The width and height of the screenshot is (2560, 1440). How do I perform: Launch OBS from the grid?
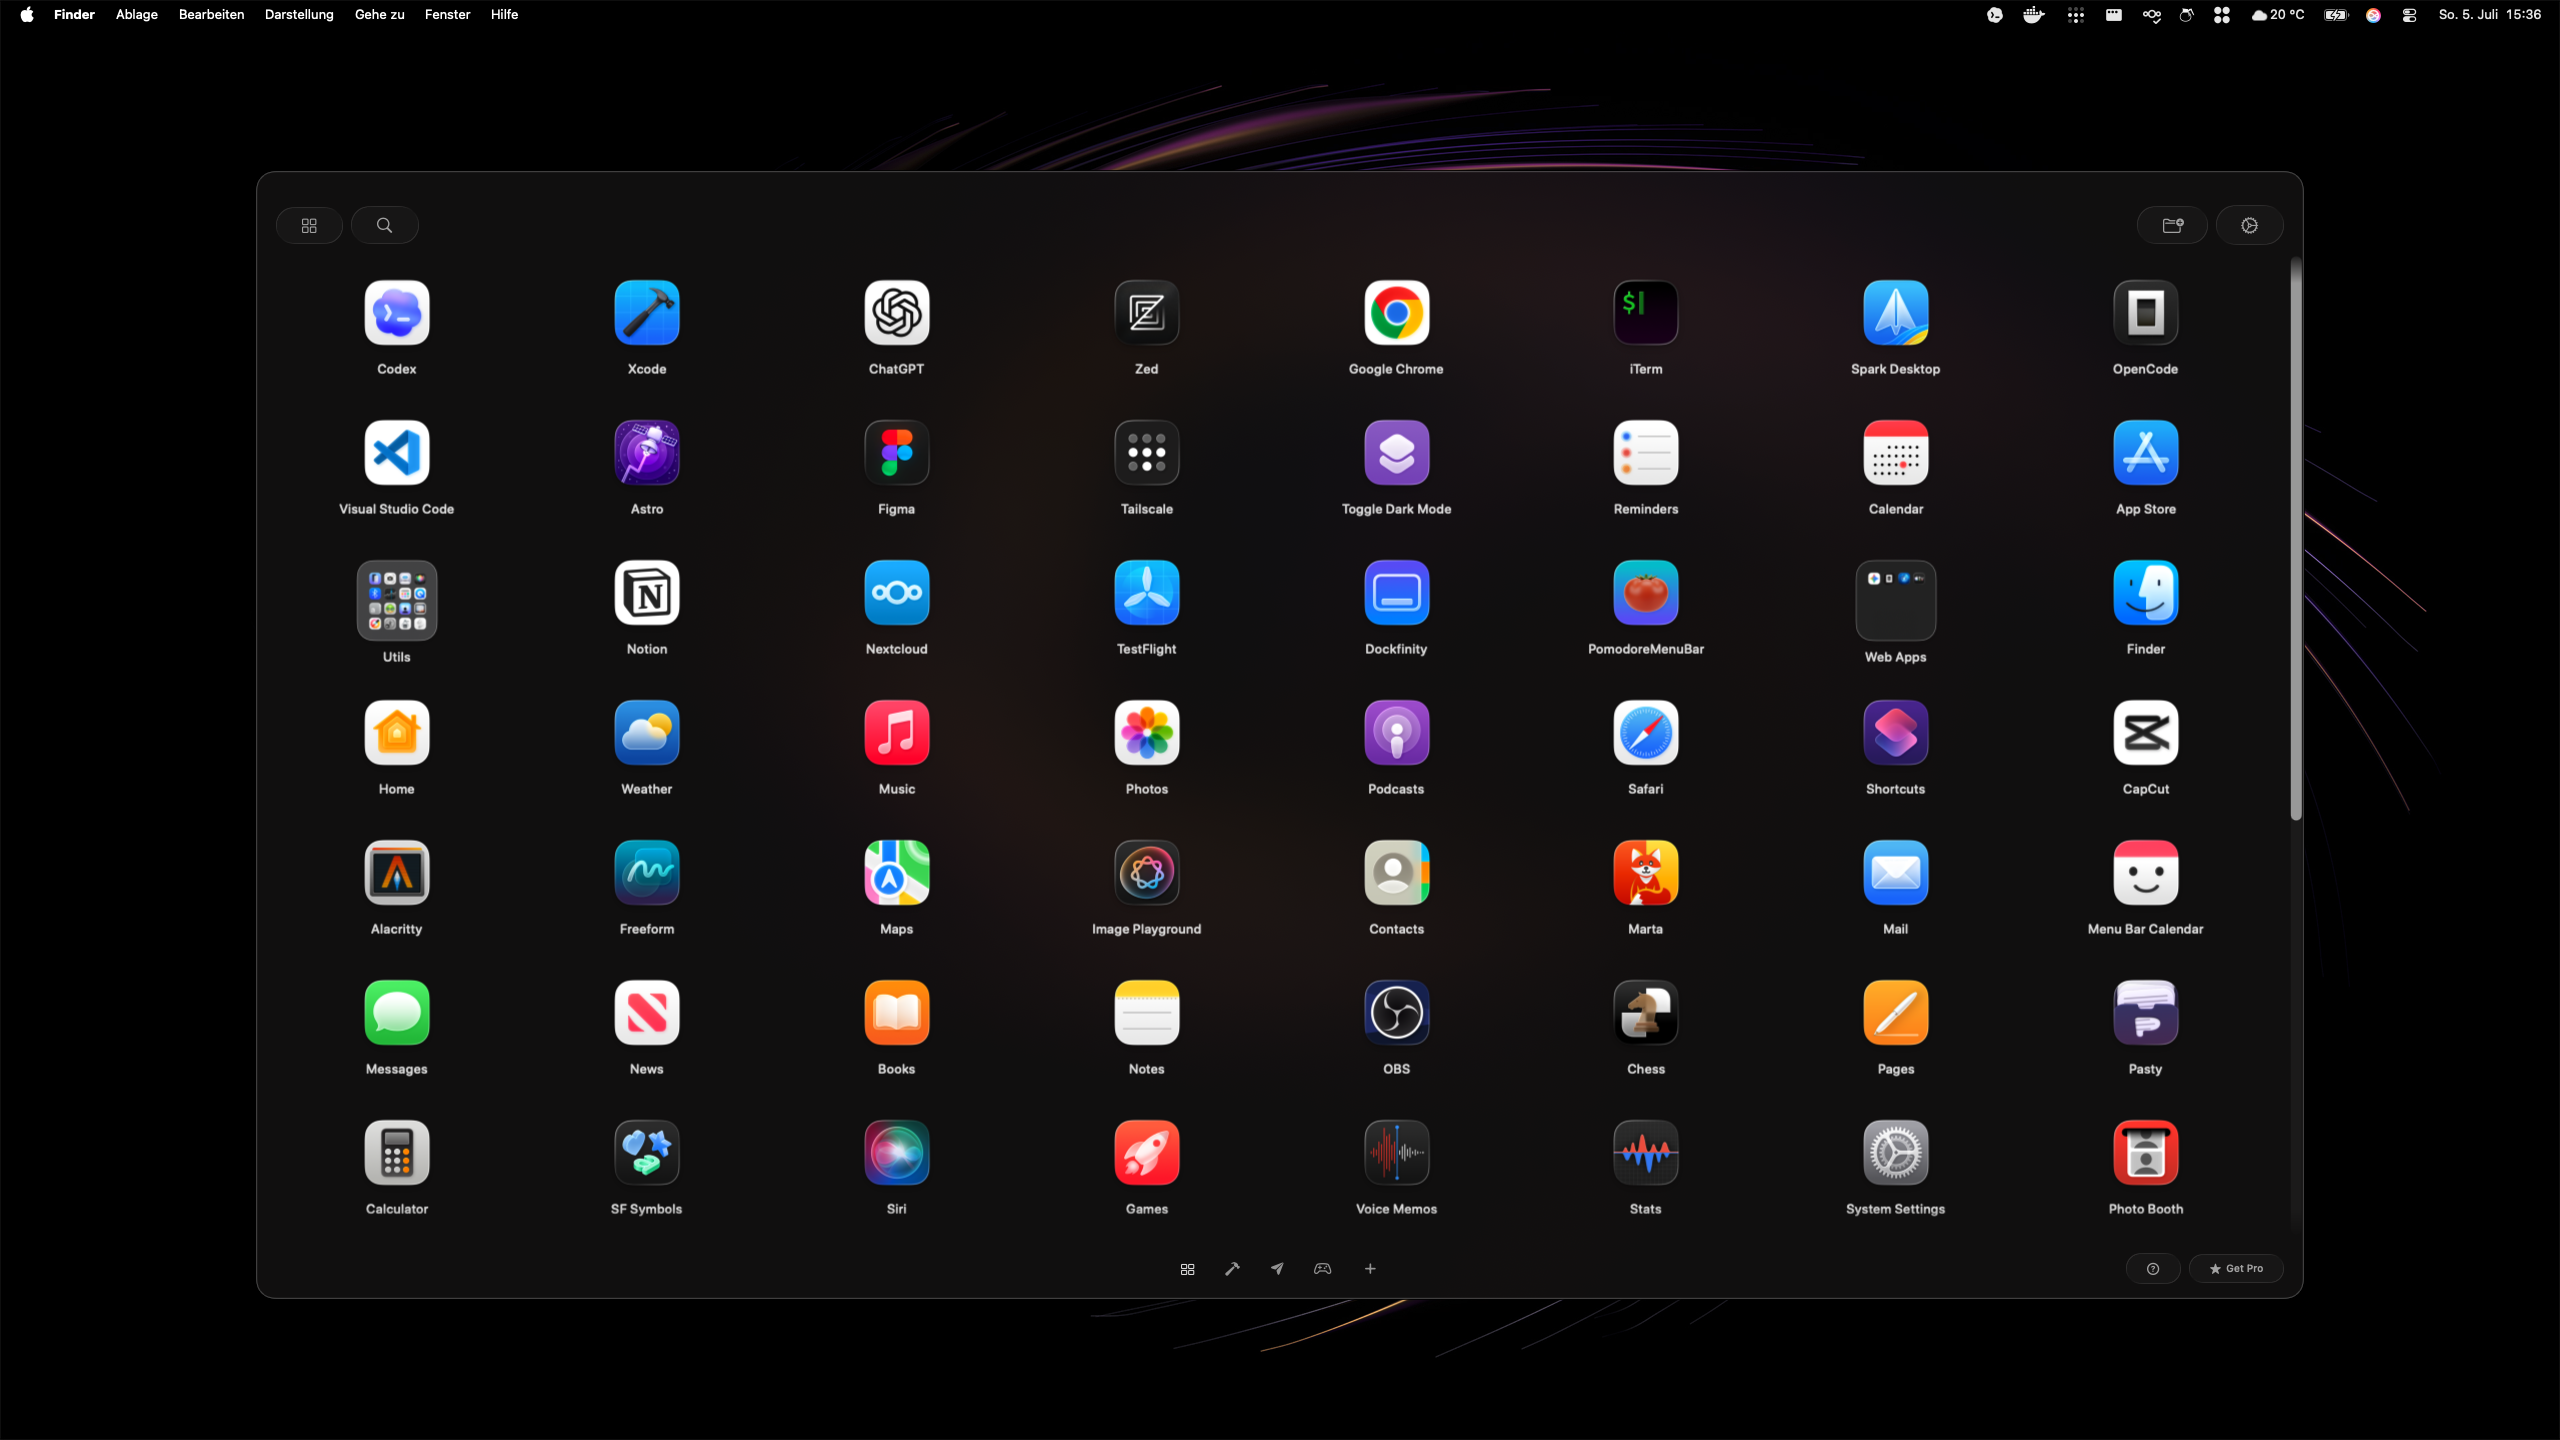[1396, 1013]
